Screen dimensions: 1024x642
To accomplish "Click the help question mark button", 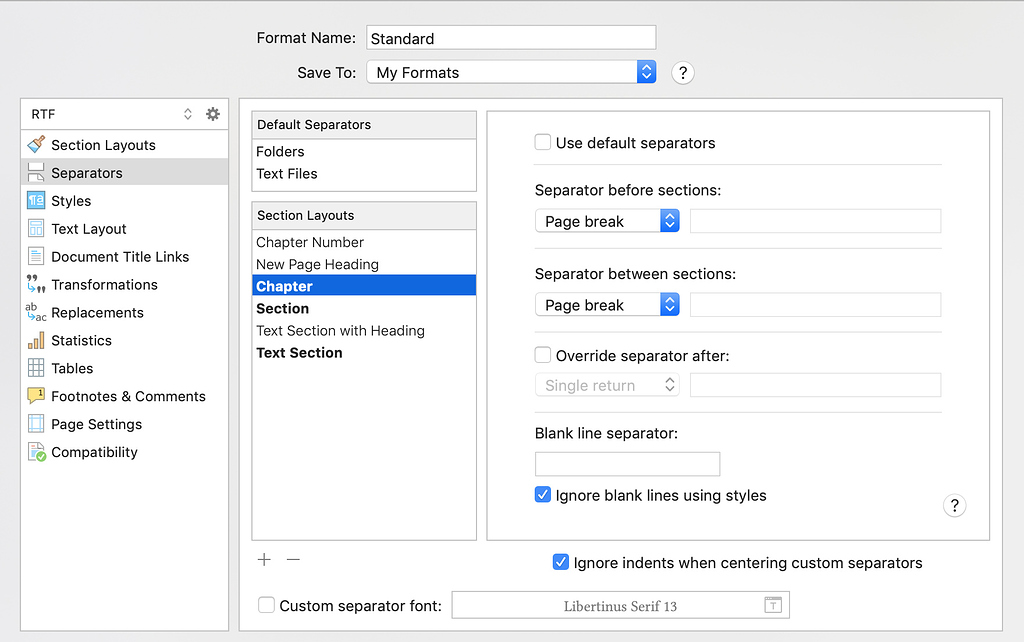I will [683, 72].
